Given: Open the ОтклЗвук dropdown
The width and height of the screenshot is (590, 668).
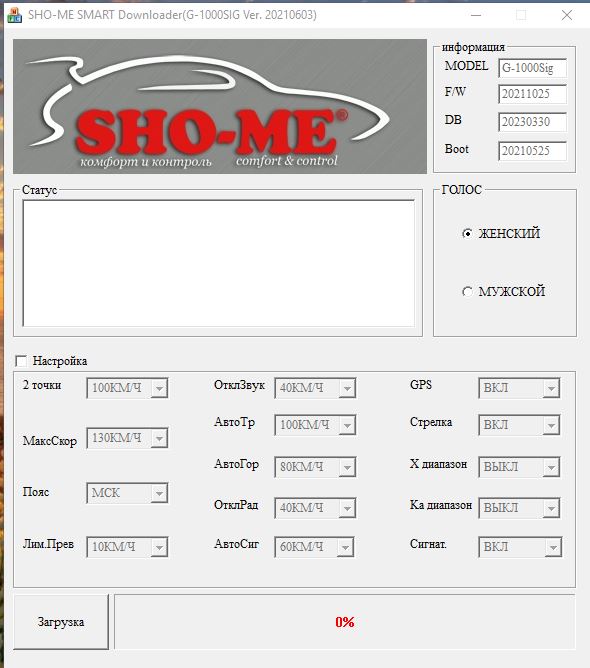Looking at the screenshot, I should 315,388.
